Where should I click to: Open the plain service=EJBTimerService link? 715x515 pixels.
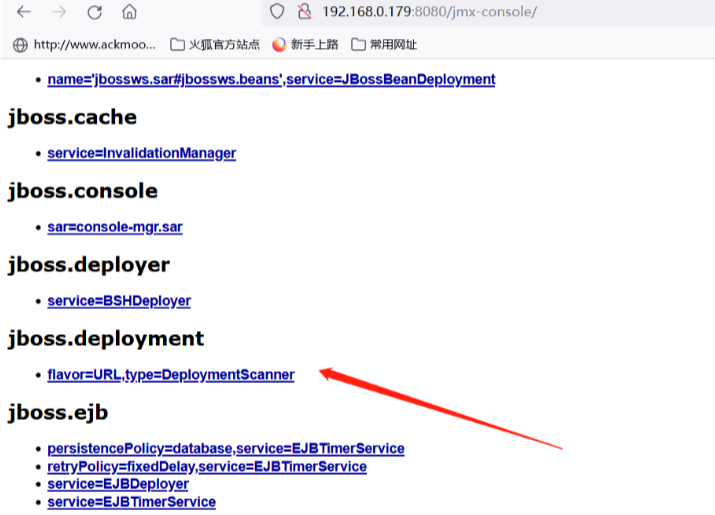pyautogui.click(x=131, y=502)
